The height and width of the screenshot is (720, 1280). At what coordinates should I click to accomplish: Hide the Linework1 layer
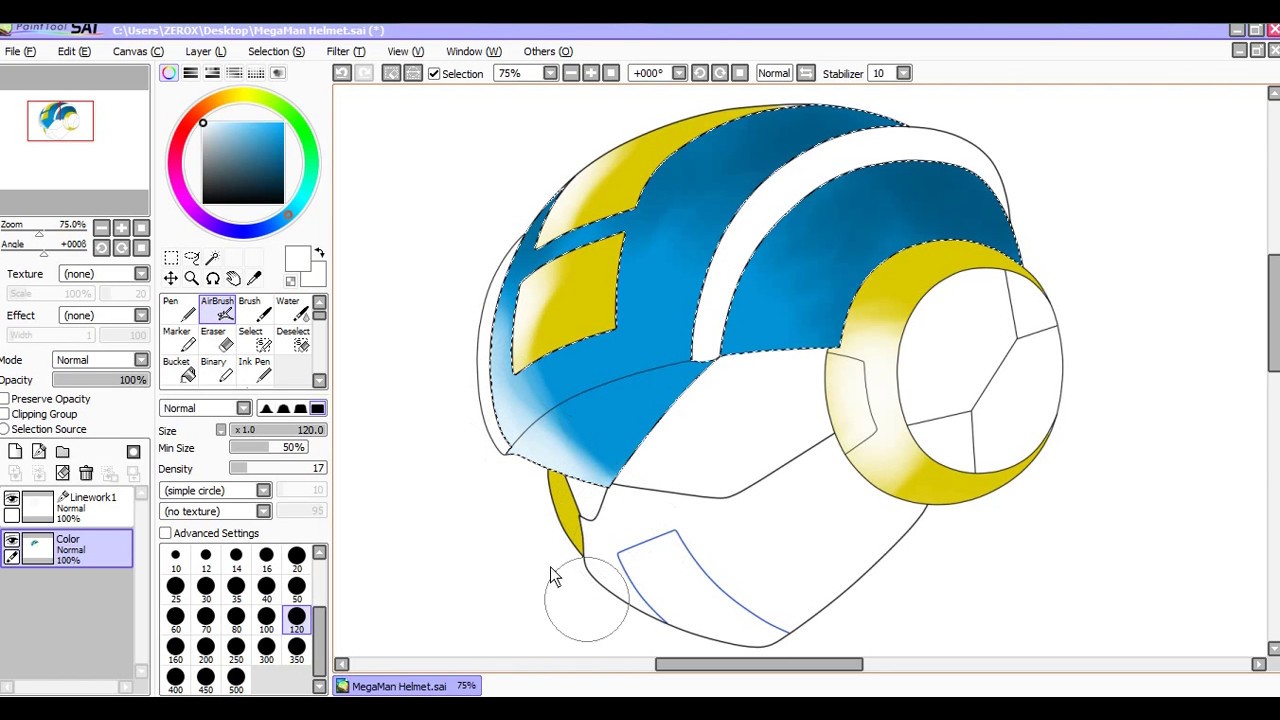(12, 498)
